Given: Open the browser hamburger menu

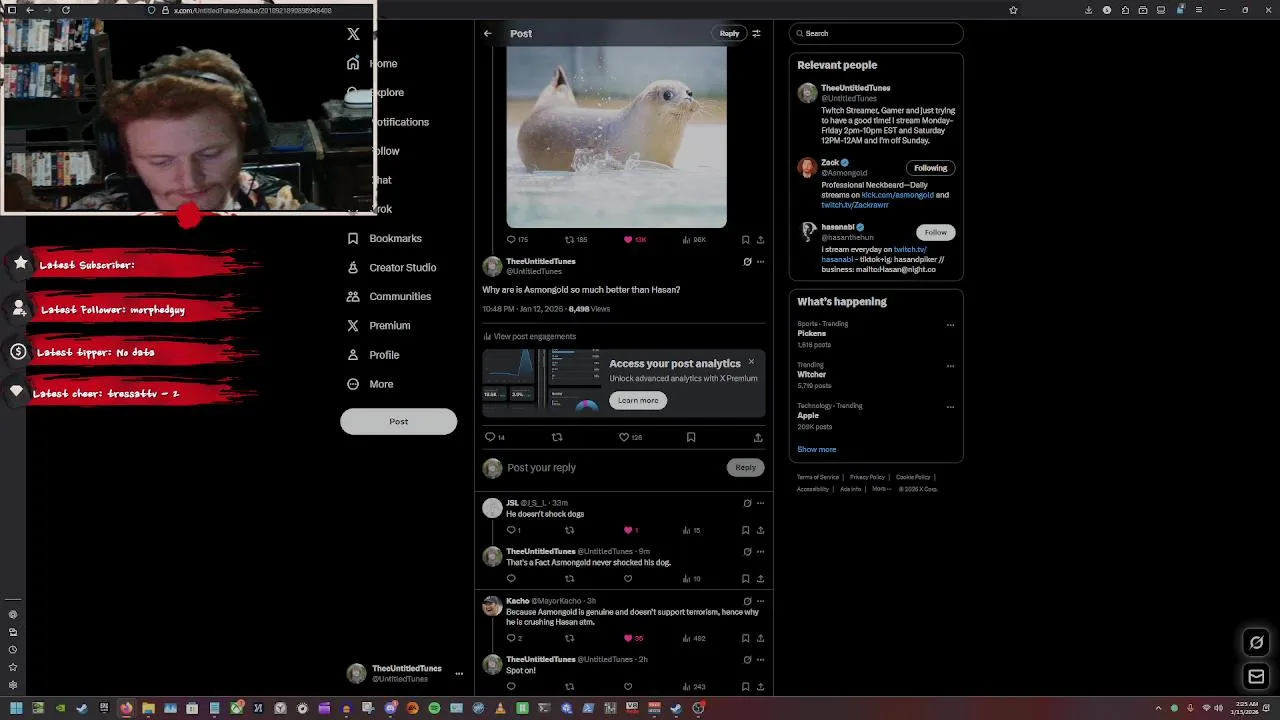Looking at the screenshot, I should pyautogui.click(x=1198, y=10).
